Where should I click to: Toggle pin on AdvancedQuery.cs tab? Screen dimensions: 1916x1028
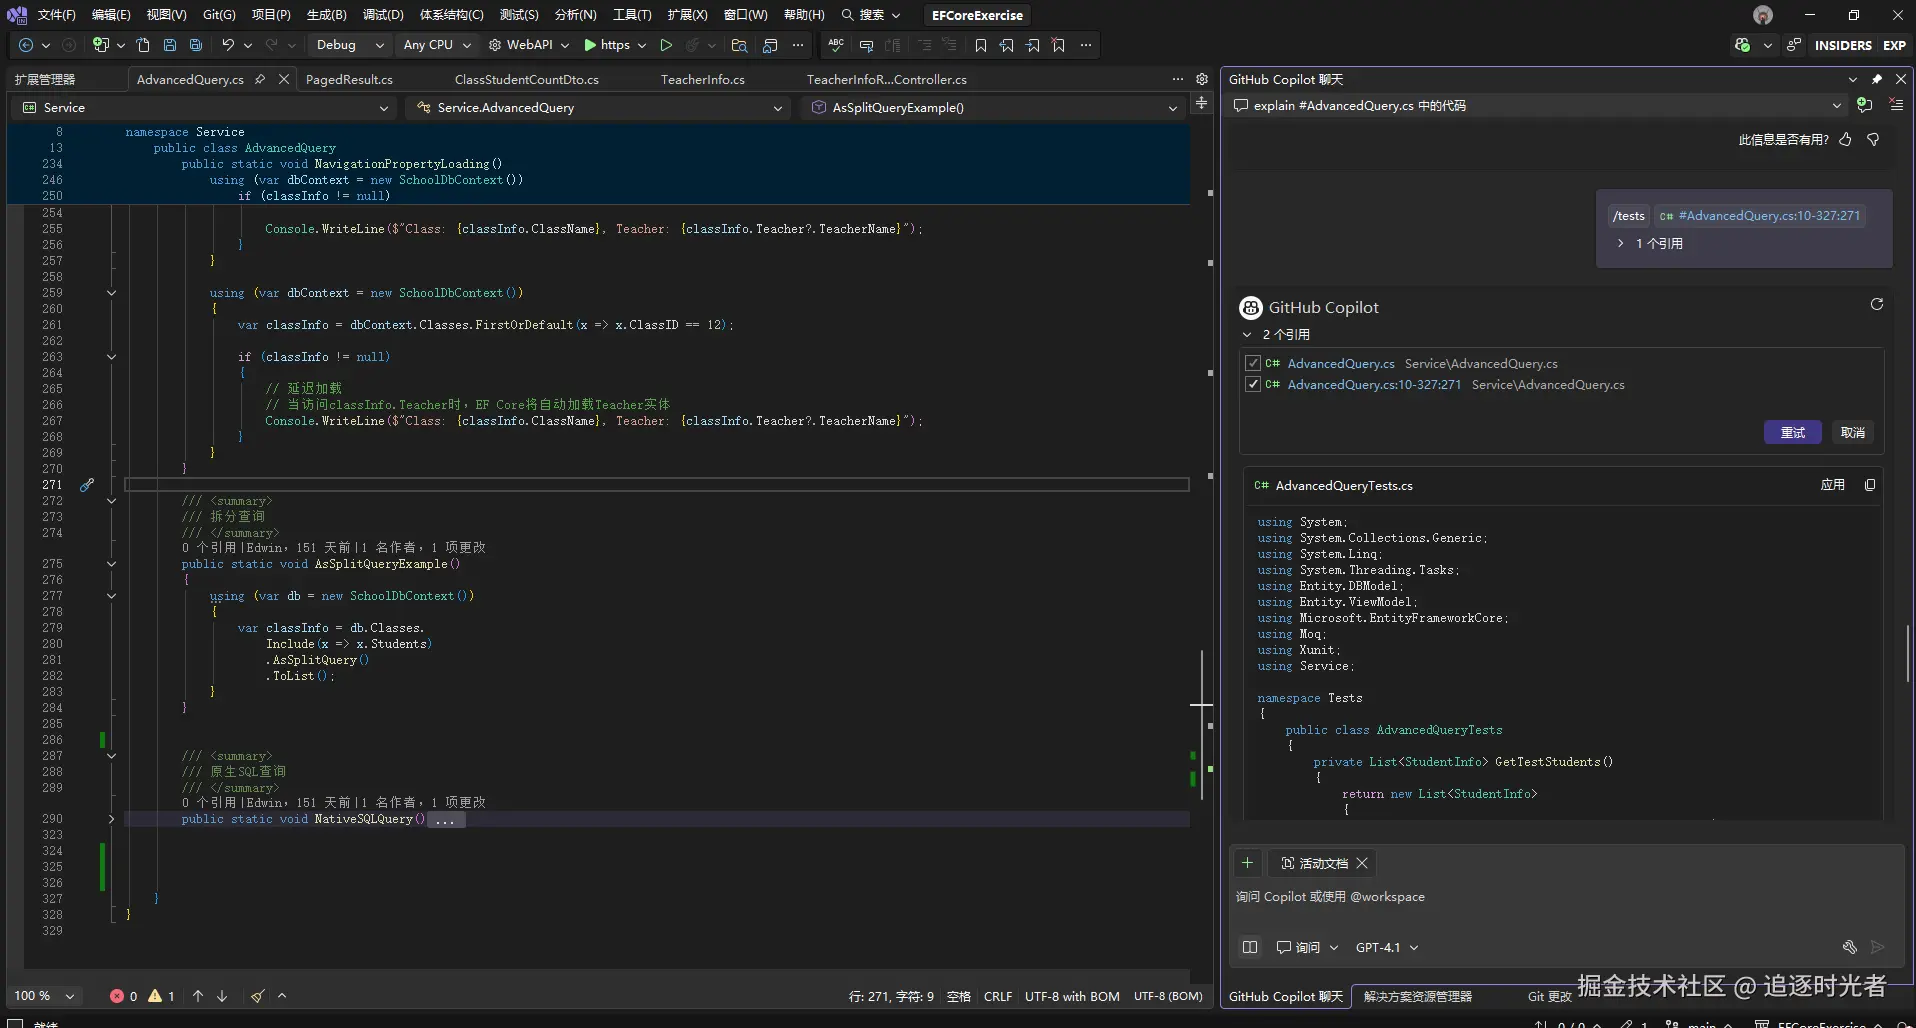tap(260, 79)
